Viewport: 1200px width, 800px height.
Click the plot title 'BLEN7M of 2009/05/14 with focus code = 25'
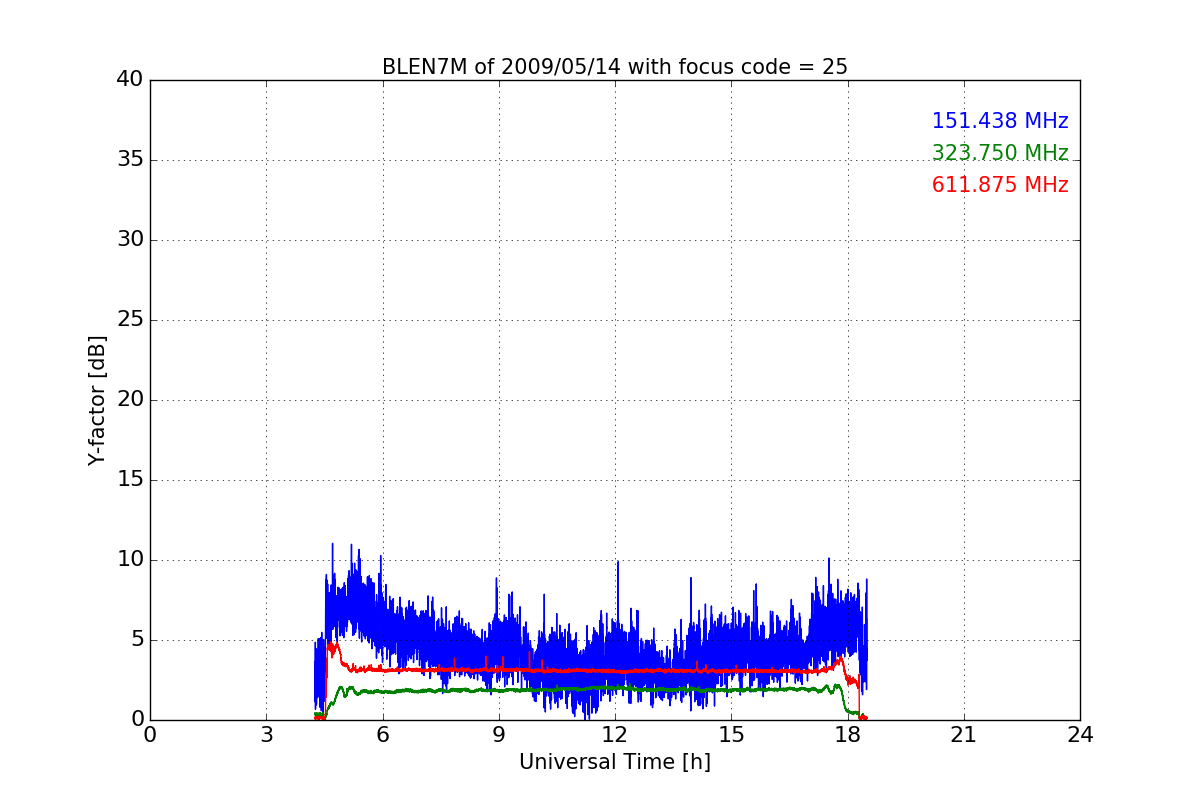coord(615,67)
